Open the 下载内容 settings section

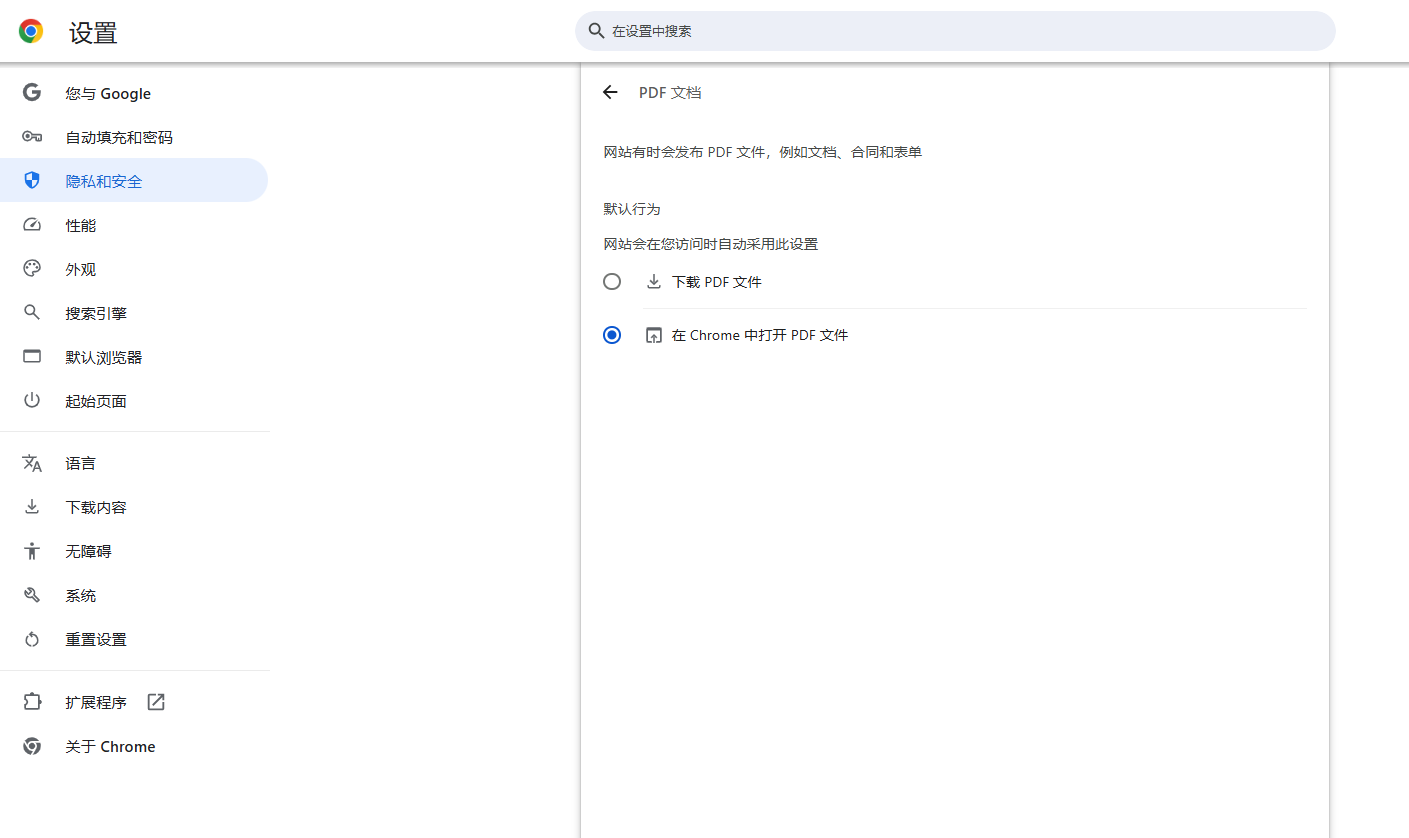point(134,507)
